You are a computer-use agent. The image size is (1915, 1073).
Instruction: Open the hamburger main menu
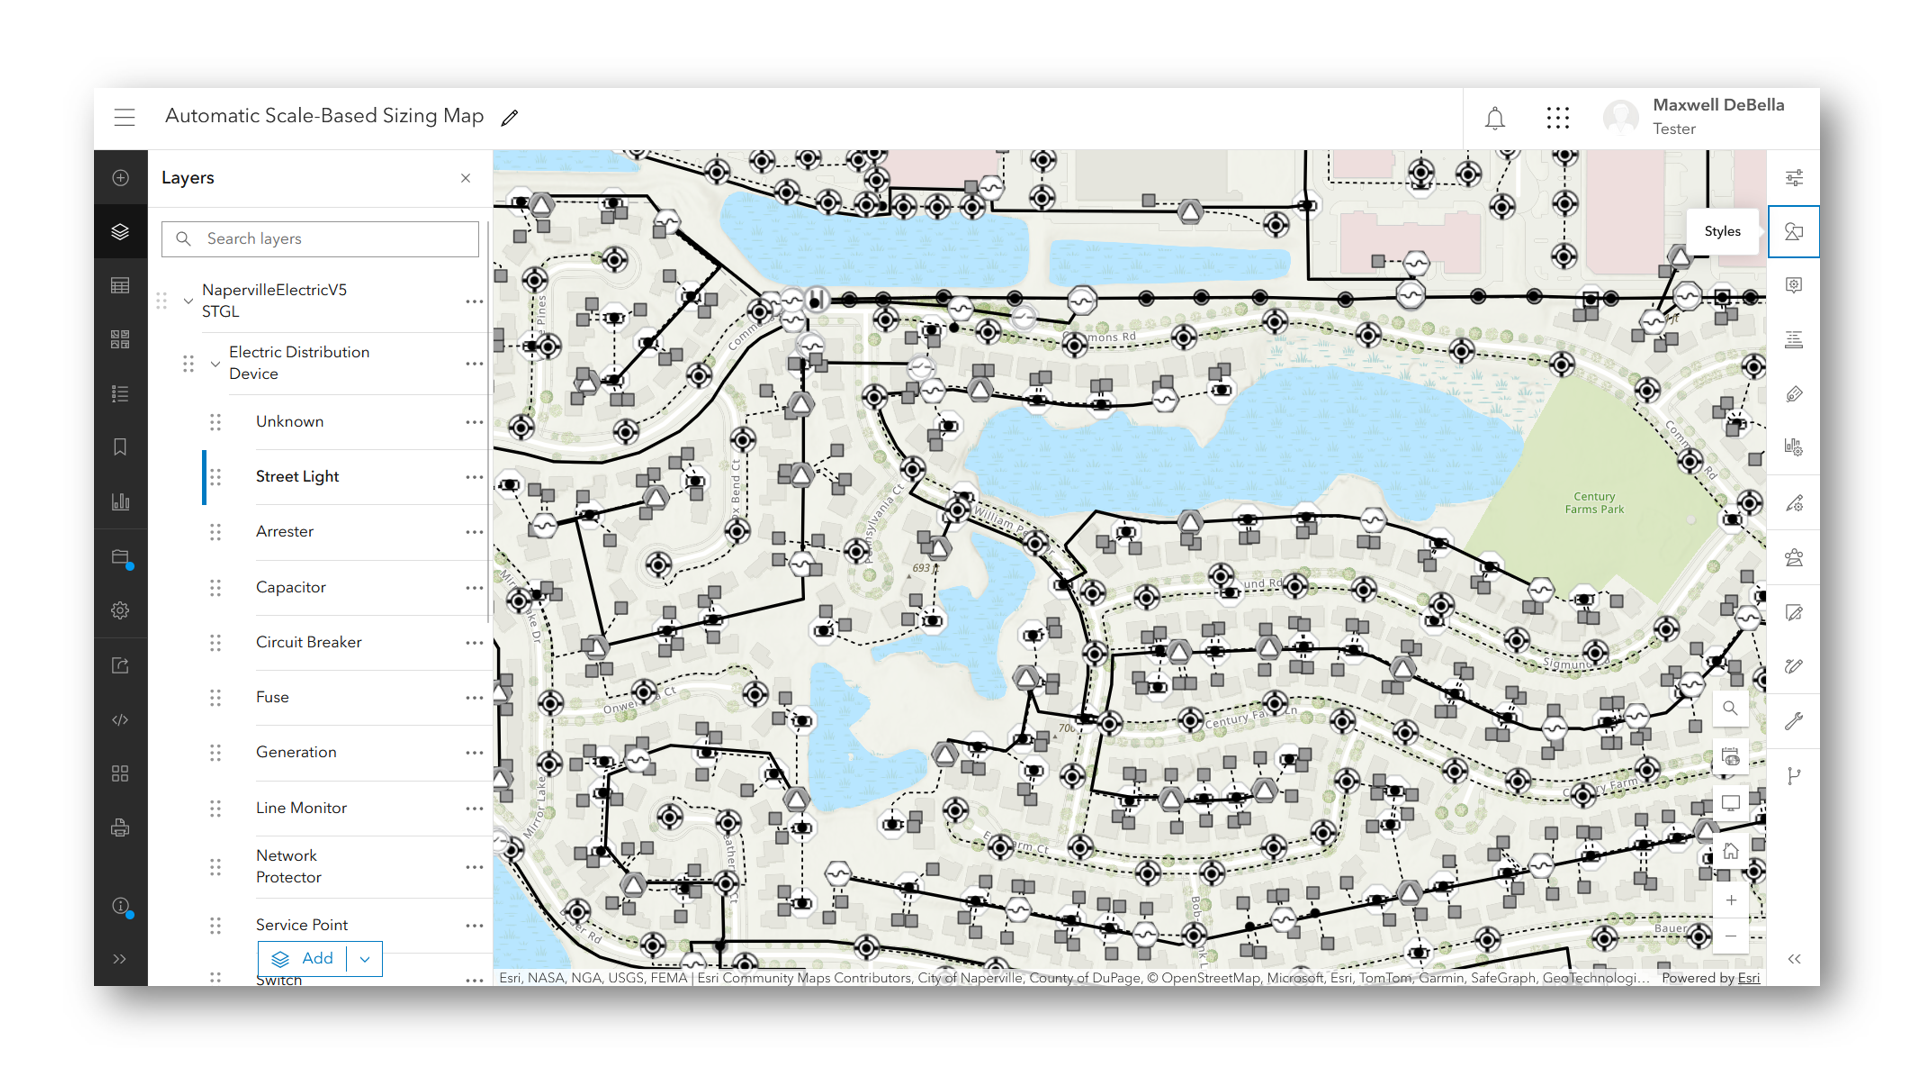(124, 117)
